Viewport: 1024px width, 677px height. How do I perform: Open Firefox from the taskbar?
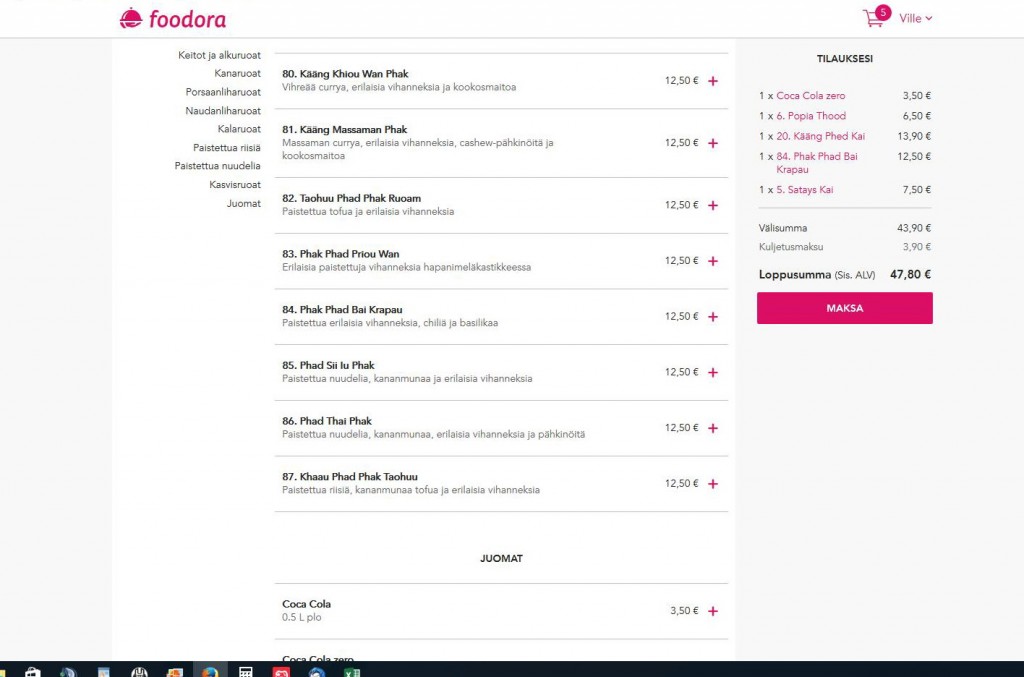pos(210,671)
